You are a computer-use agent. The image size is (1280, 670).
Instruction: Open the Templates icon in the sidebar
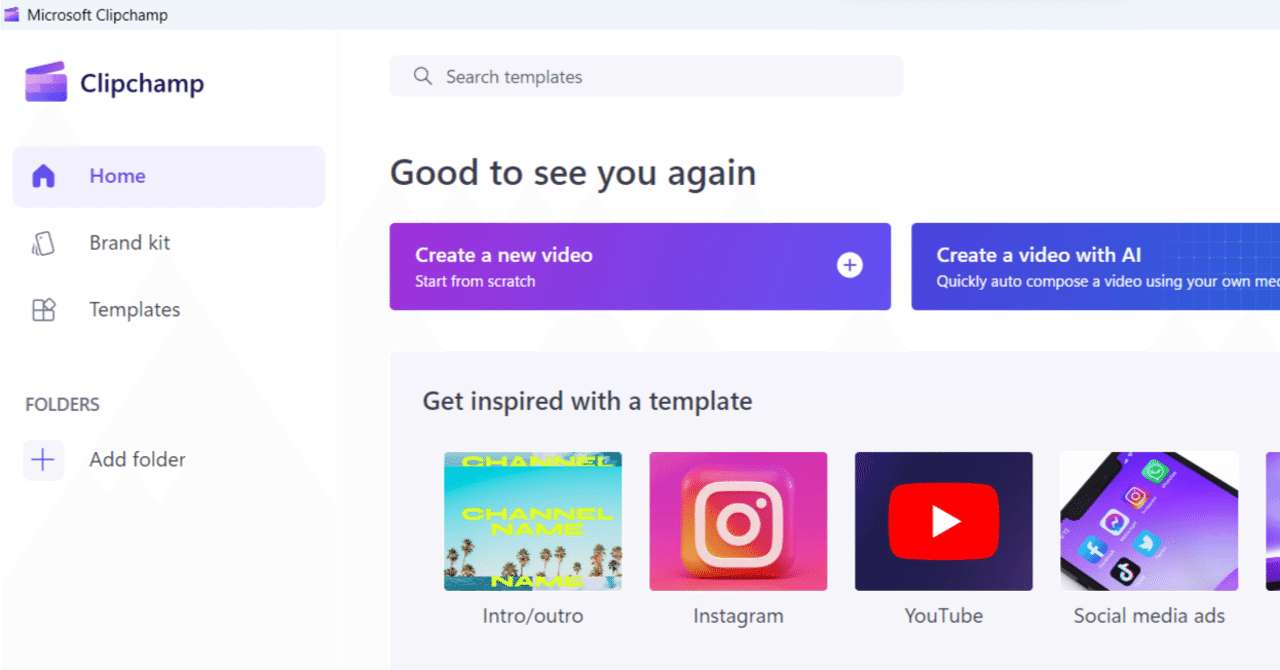44,309
